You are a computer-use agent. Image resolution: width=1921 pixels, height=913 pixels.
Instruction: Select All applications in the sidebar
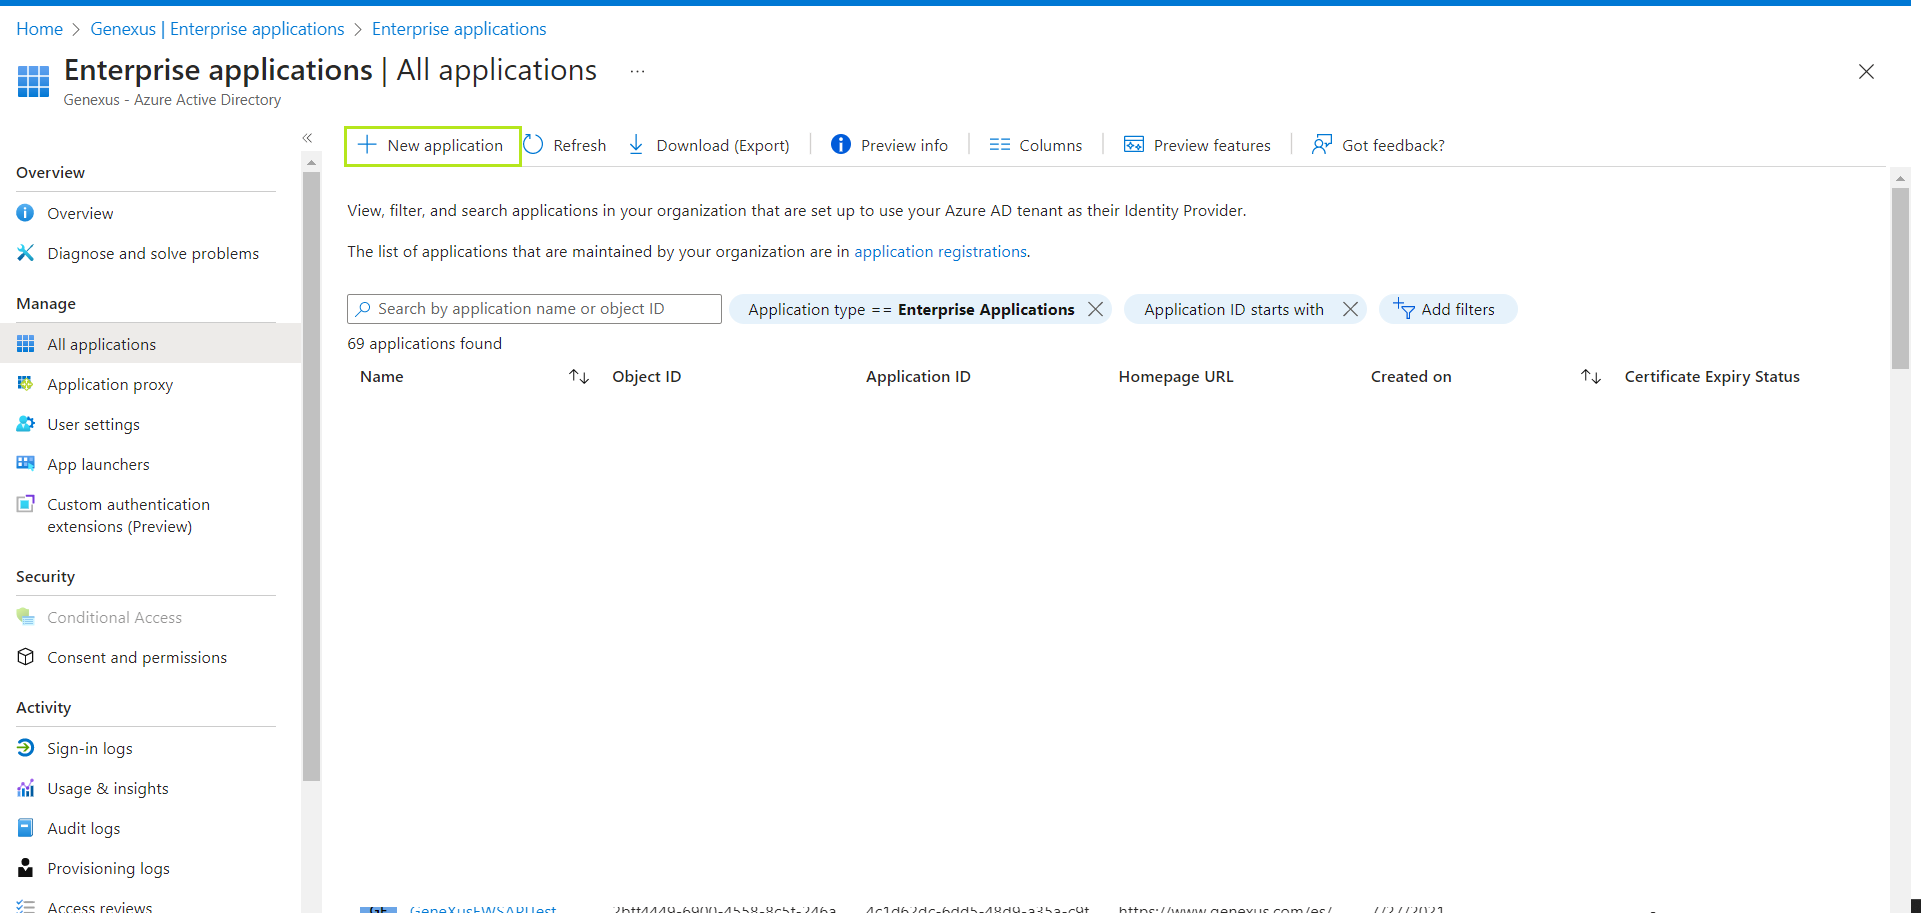150,344
